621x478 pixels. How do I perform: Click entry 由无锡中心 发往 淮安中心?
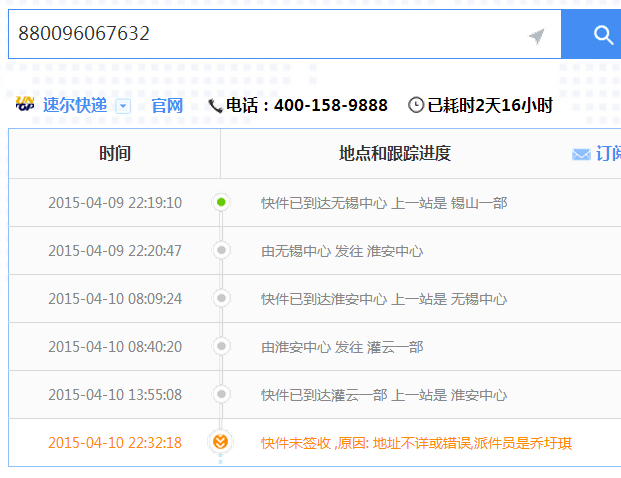pyautogui.click(x=342, y=251)
